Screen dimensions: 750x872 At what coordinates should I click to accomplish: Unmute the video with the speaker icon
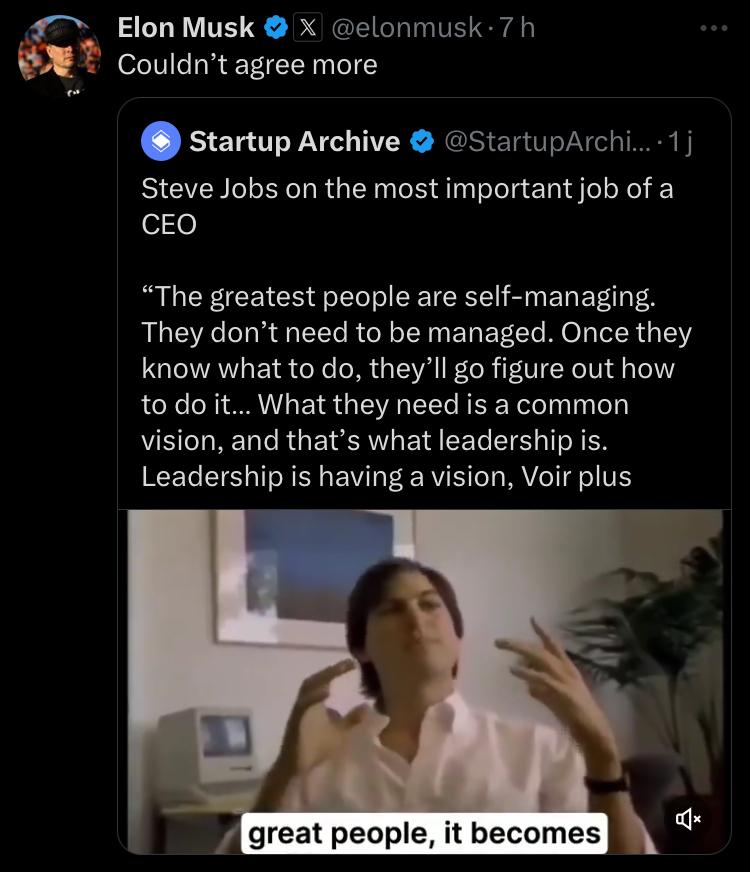click(689, 819)
